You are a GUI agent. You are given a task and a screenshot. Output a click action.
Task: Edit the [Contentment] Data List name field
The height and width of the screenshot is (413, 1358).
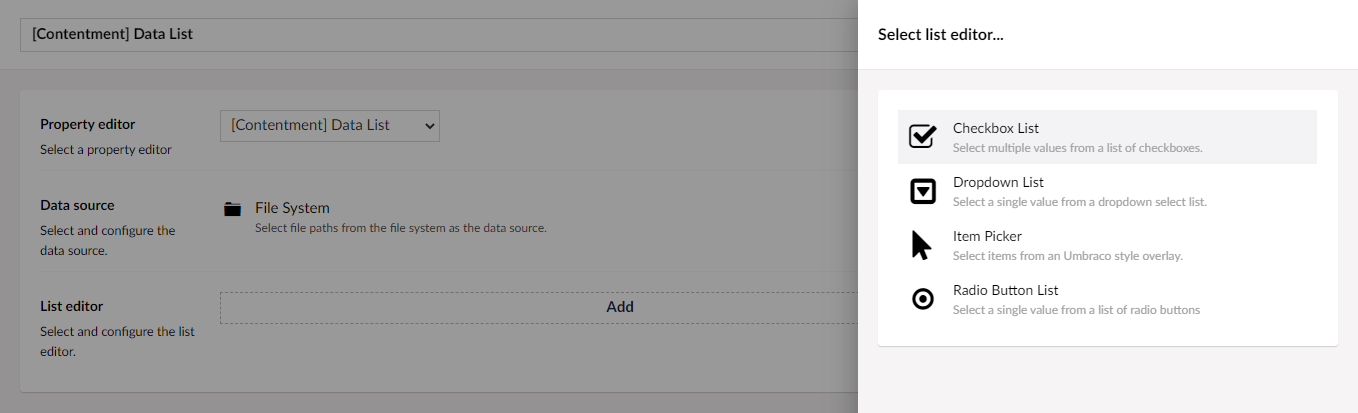click(x=439, y=33)
